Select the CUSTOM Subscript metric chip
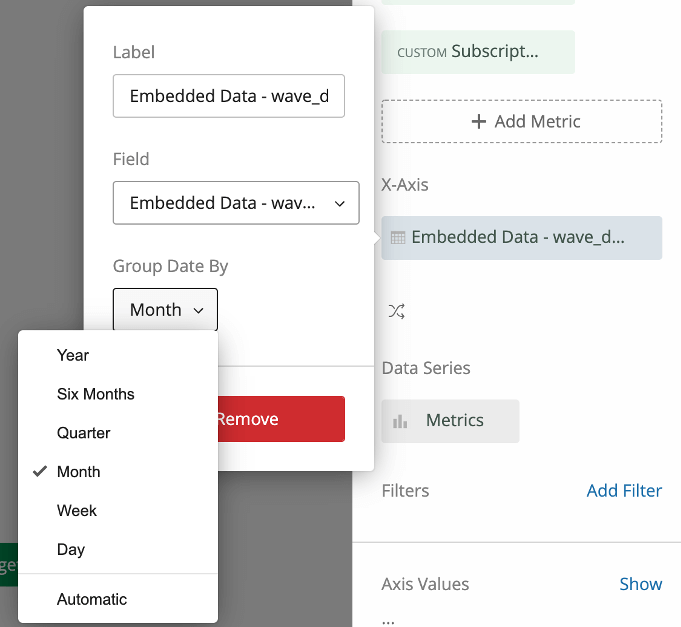The width and height of the screenshot is (681, 627). point(478,51)
